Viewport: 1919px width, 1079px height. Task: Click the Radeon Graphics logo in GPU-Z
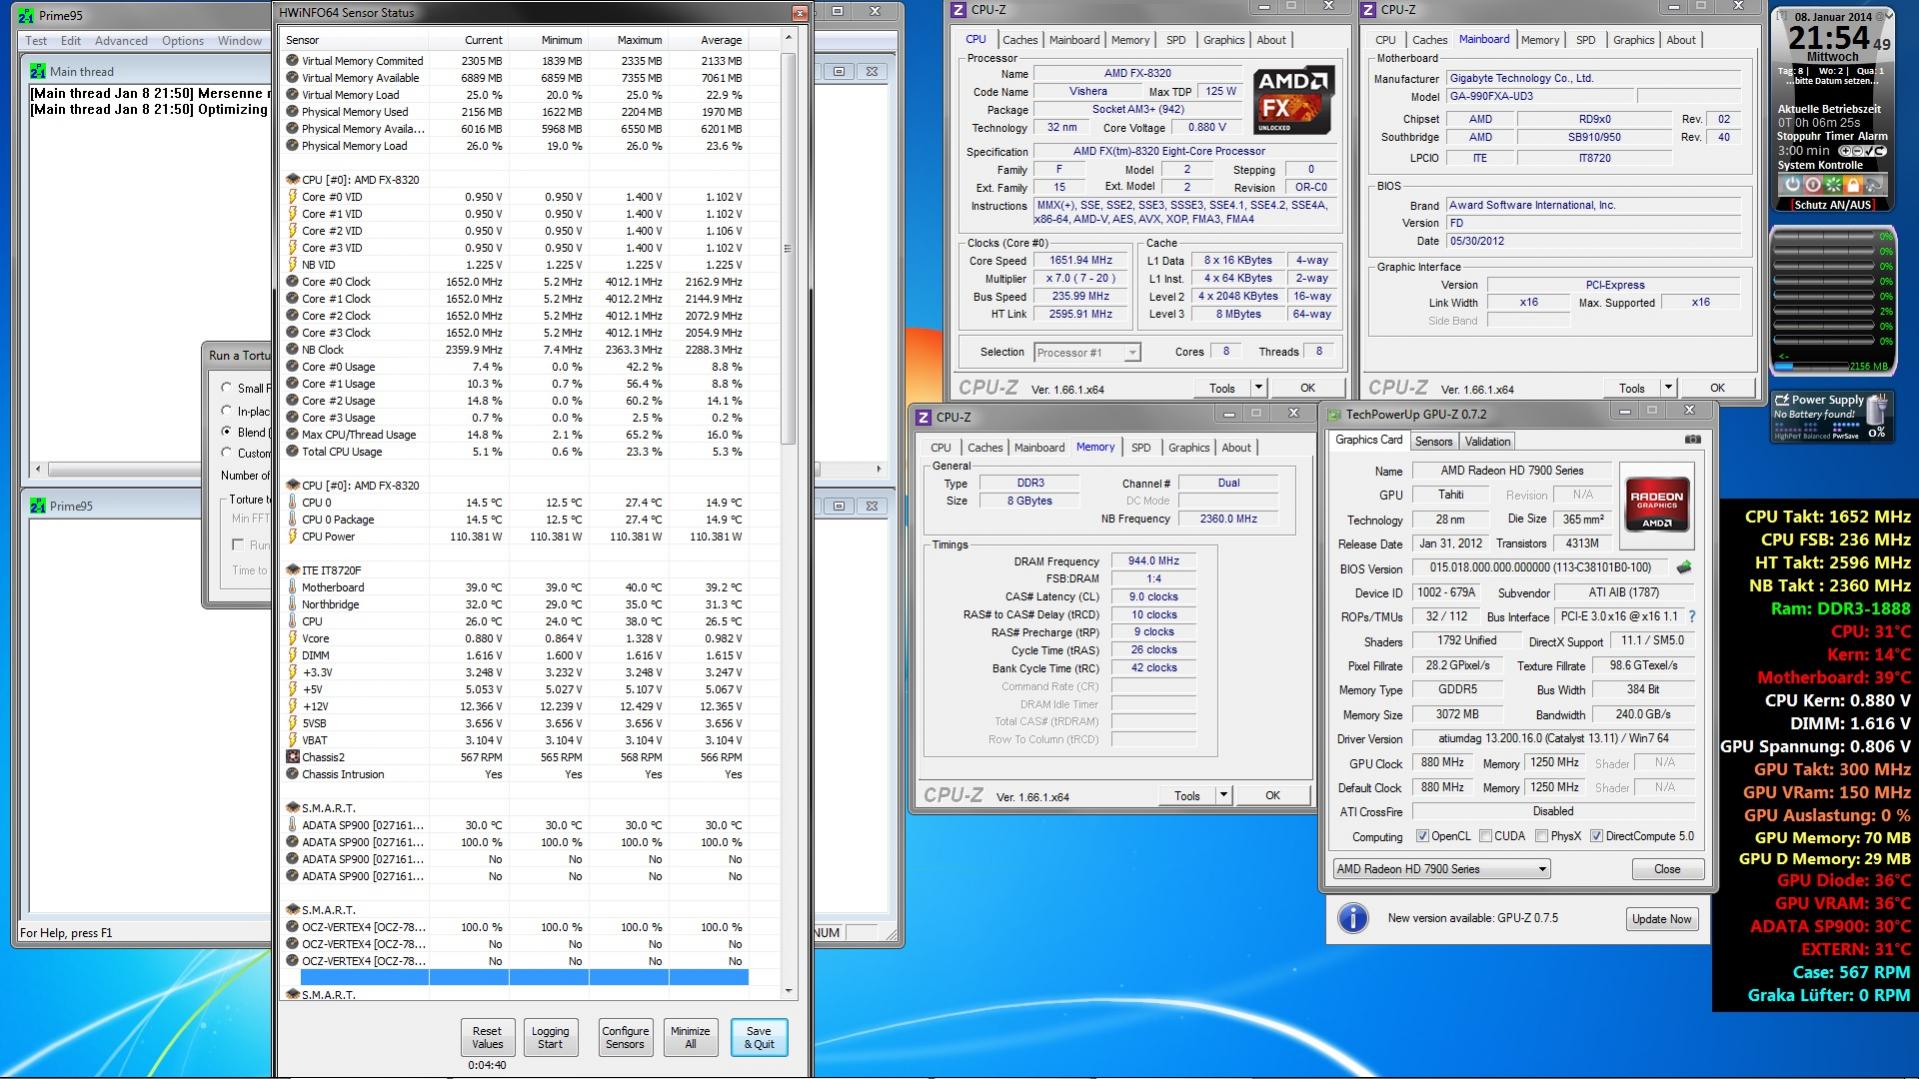[1656, 505]
